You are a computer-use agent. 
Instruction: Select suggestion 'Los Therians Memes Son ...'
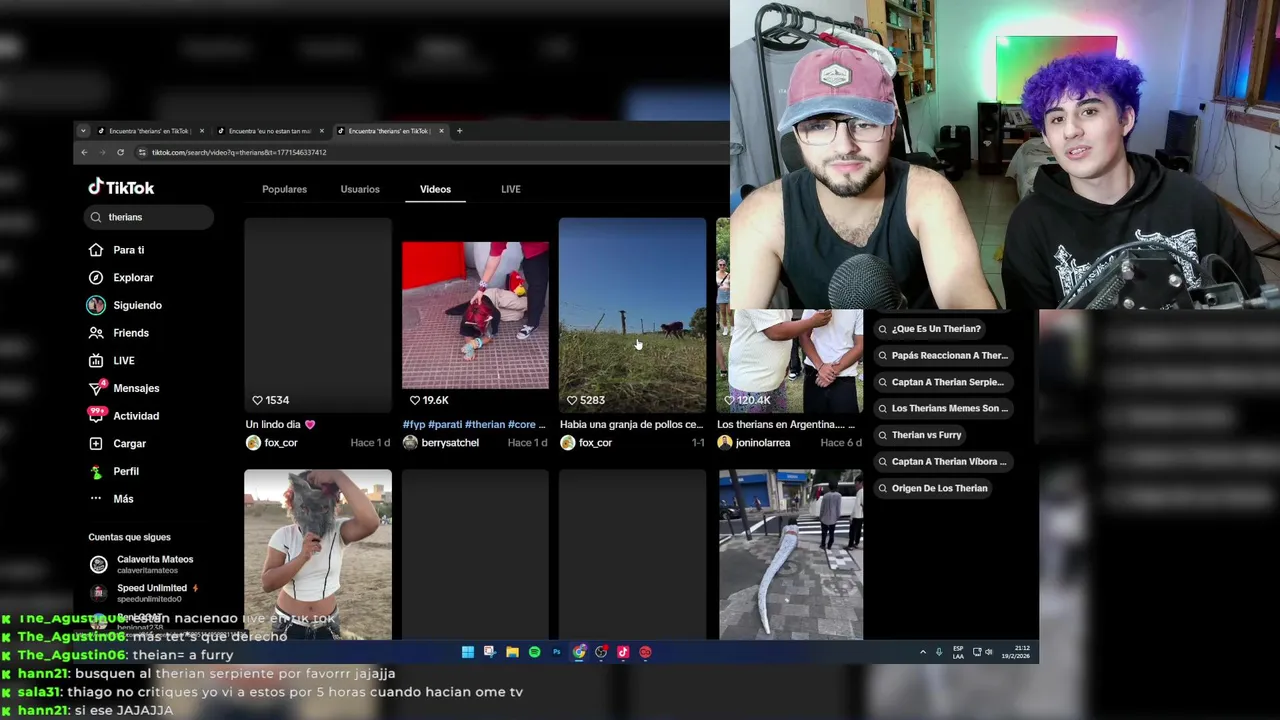(942, 408)
